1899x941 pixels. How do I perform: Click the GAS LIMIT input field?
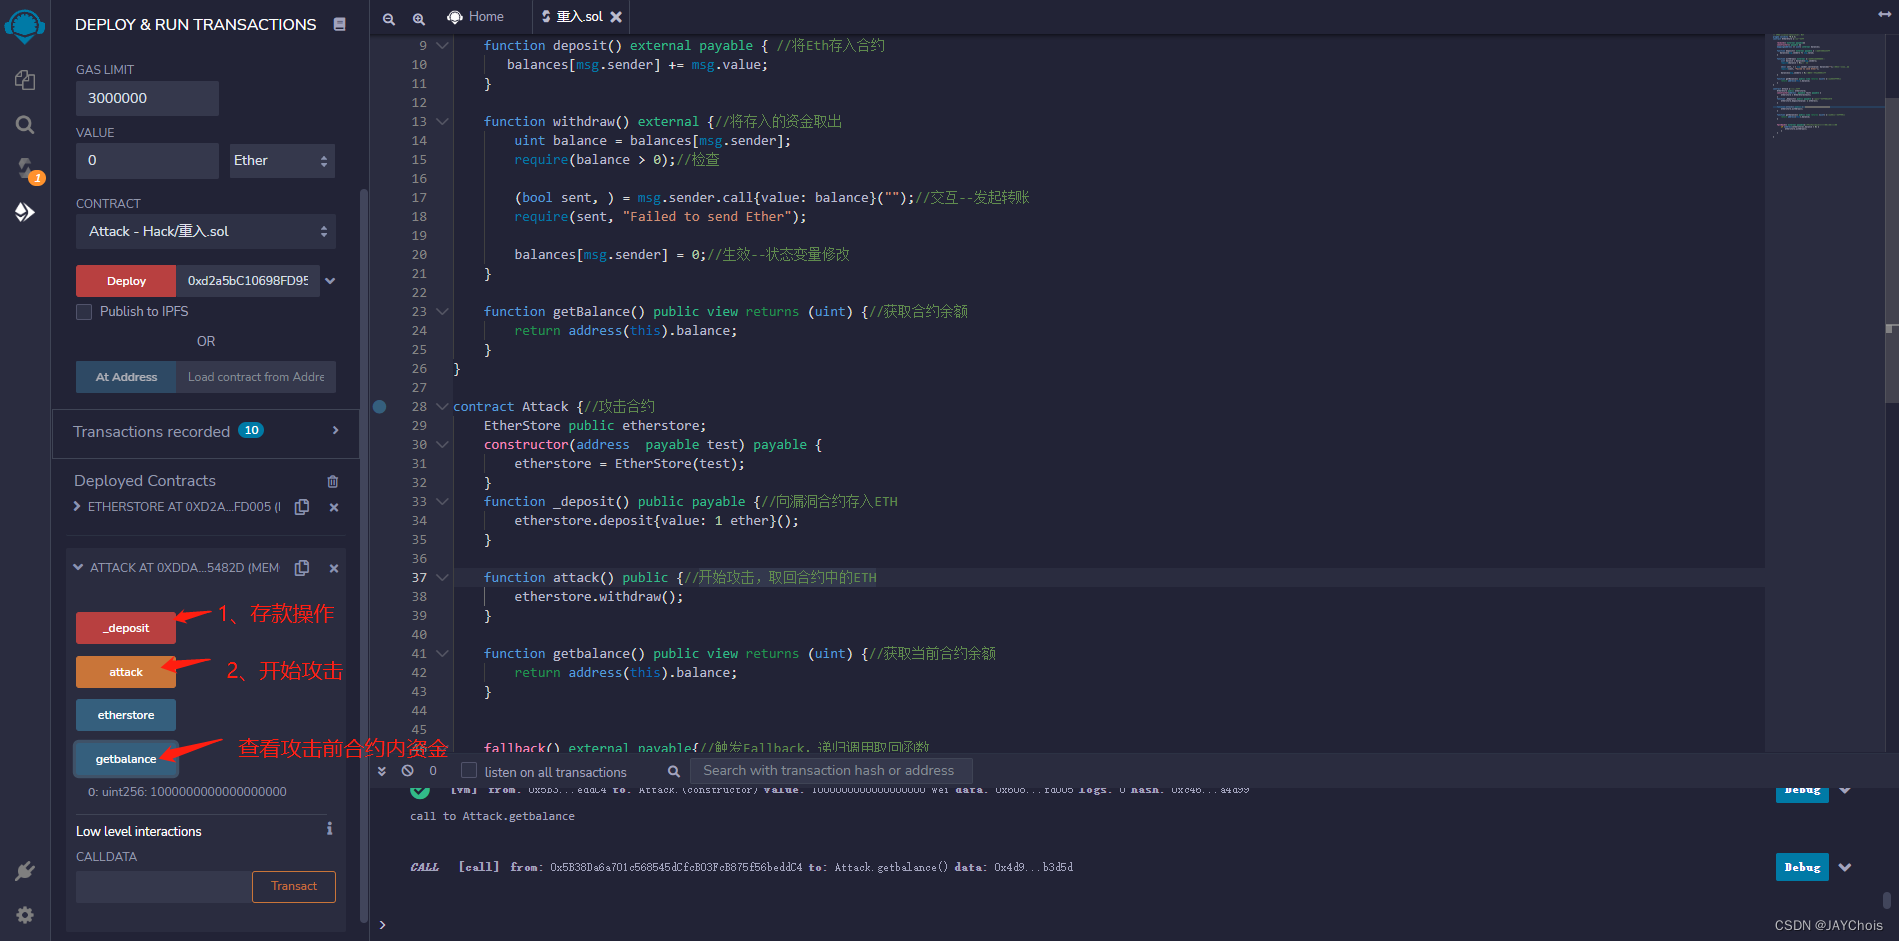147,98
